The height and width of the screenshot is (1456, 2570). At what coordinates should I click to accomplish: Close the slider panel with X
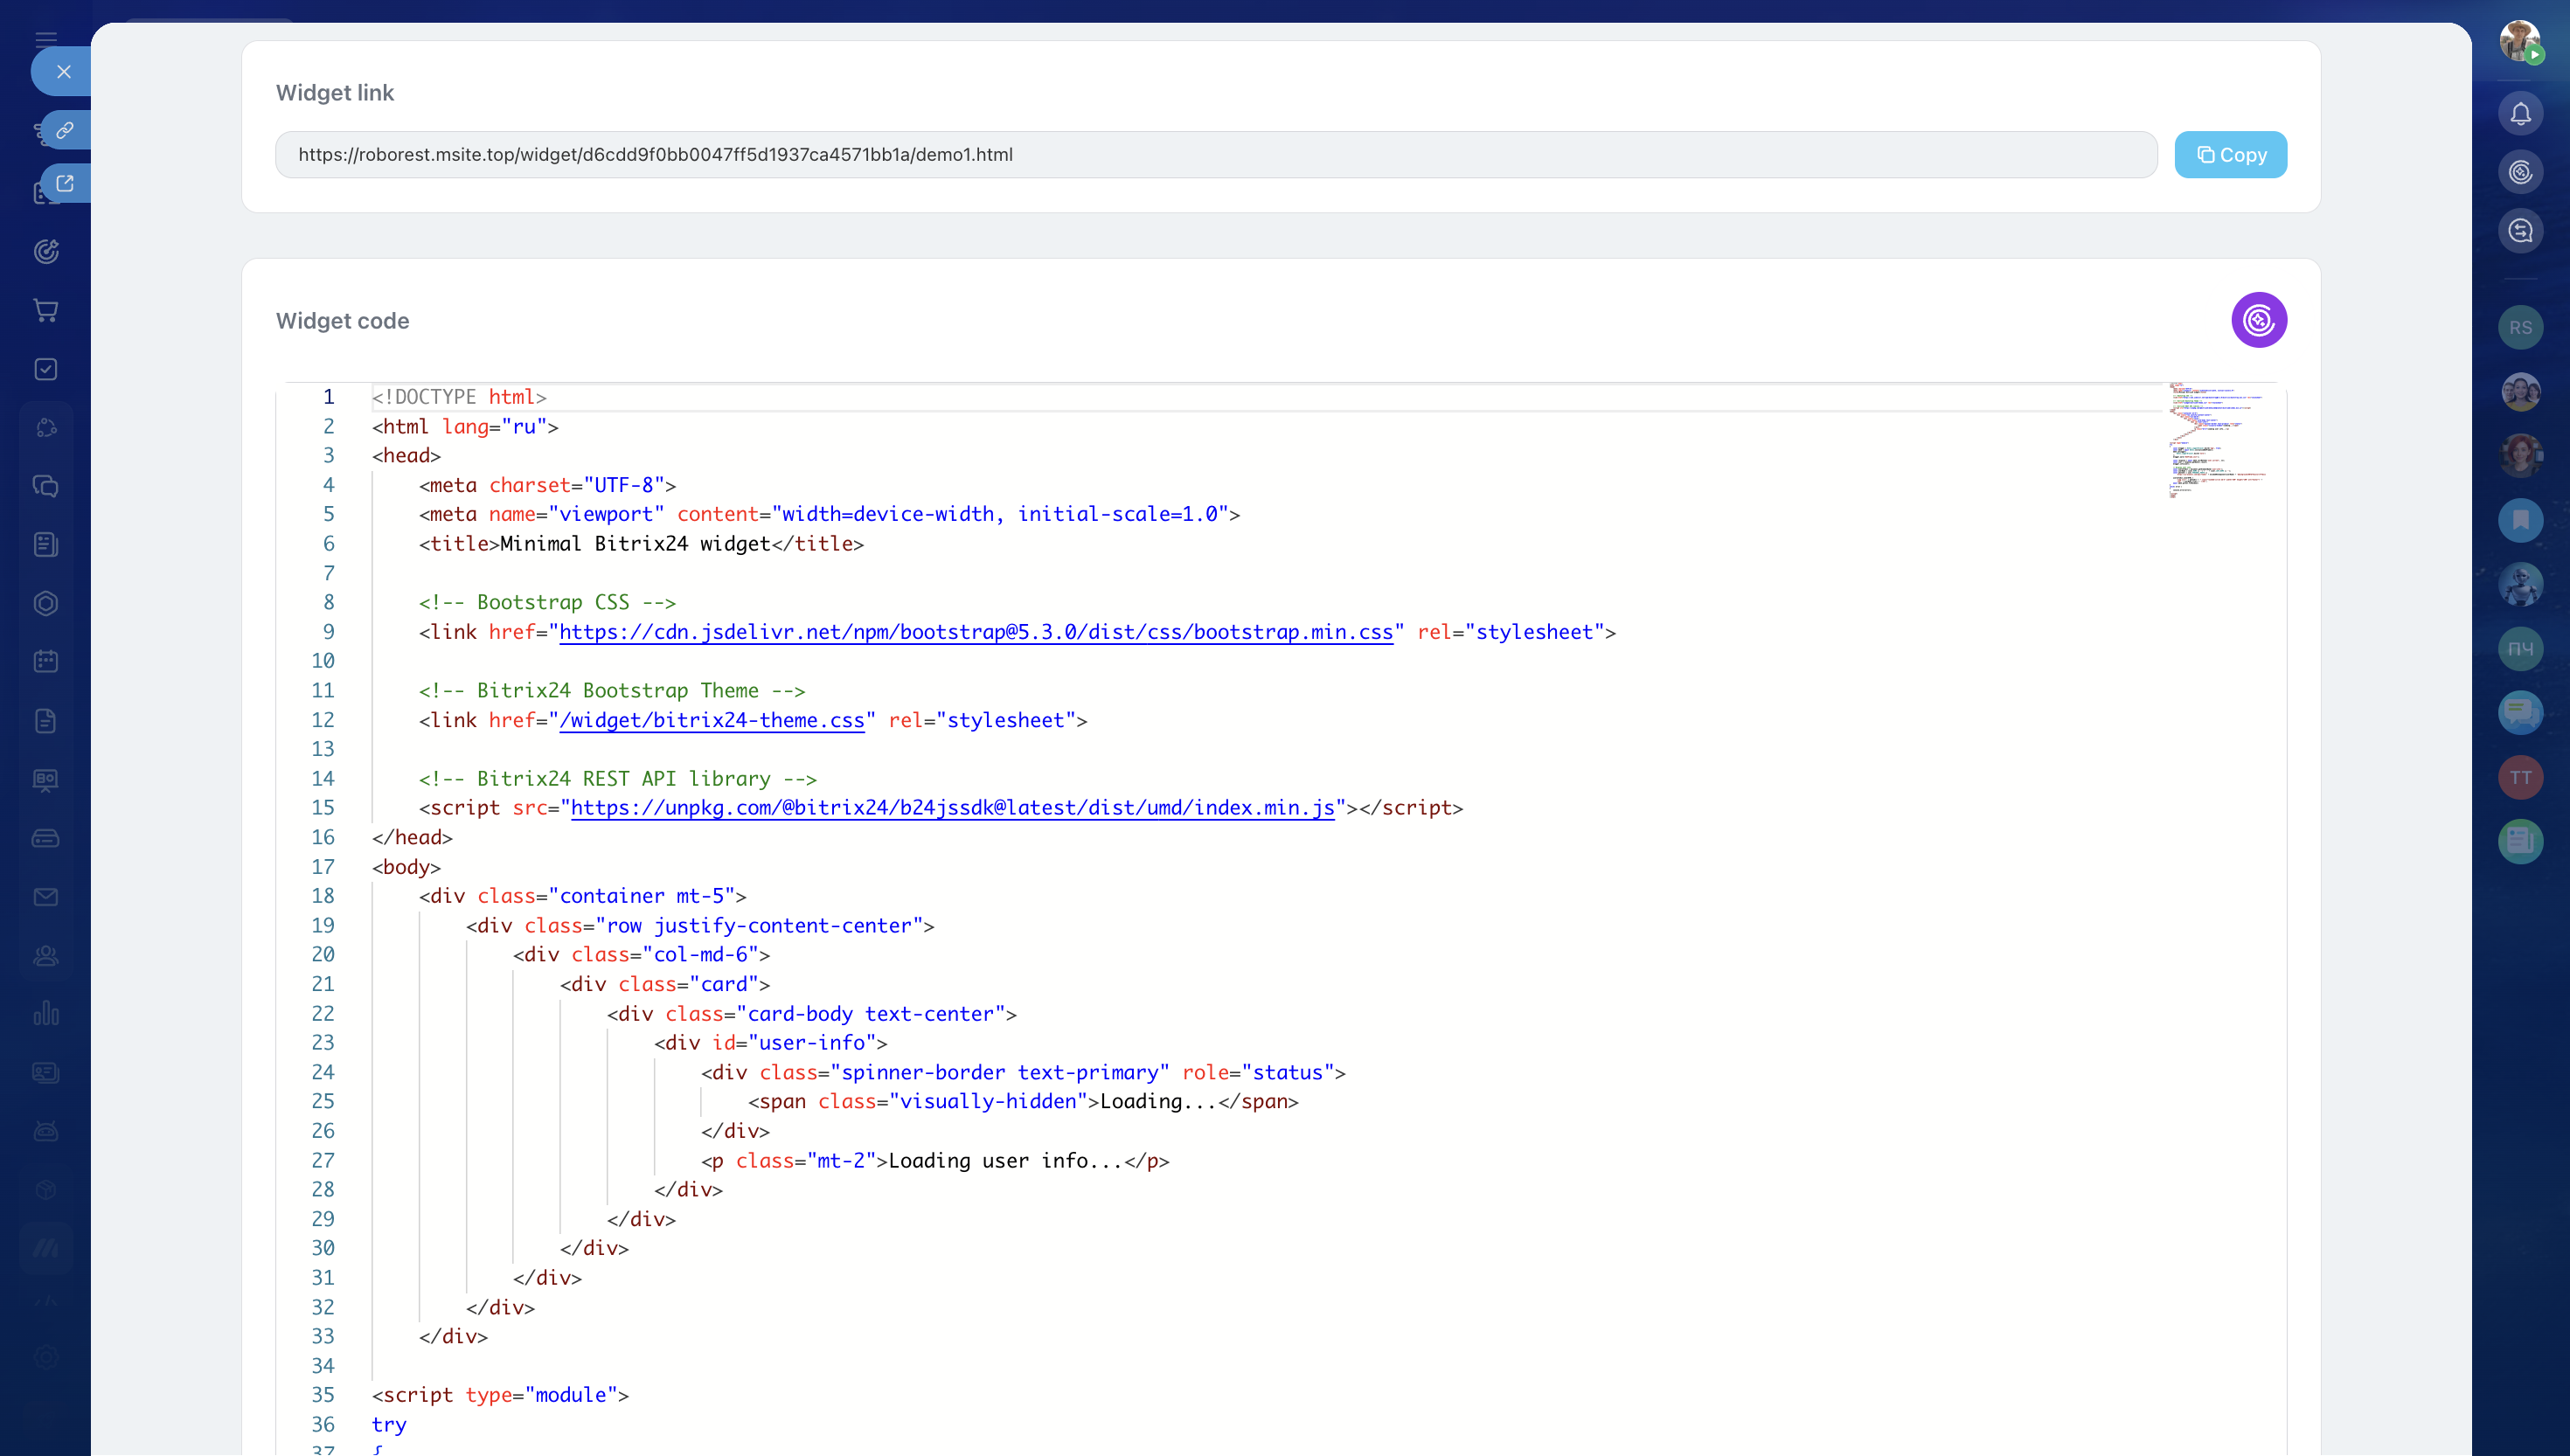(64, 72)
